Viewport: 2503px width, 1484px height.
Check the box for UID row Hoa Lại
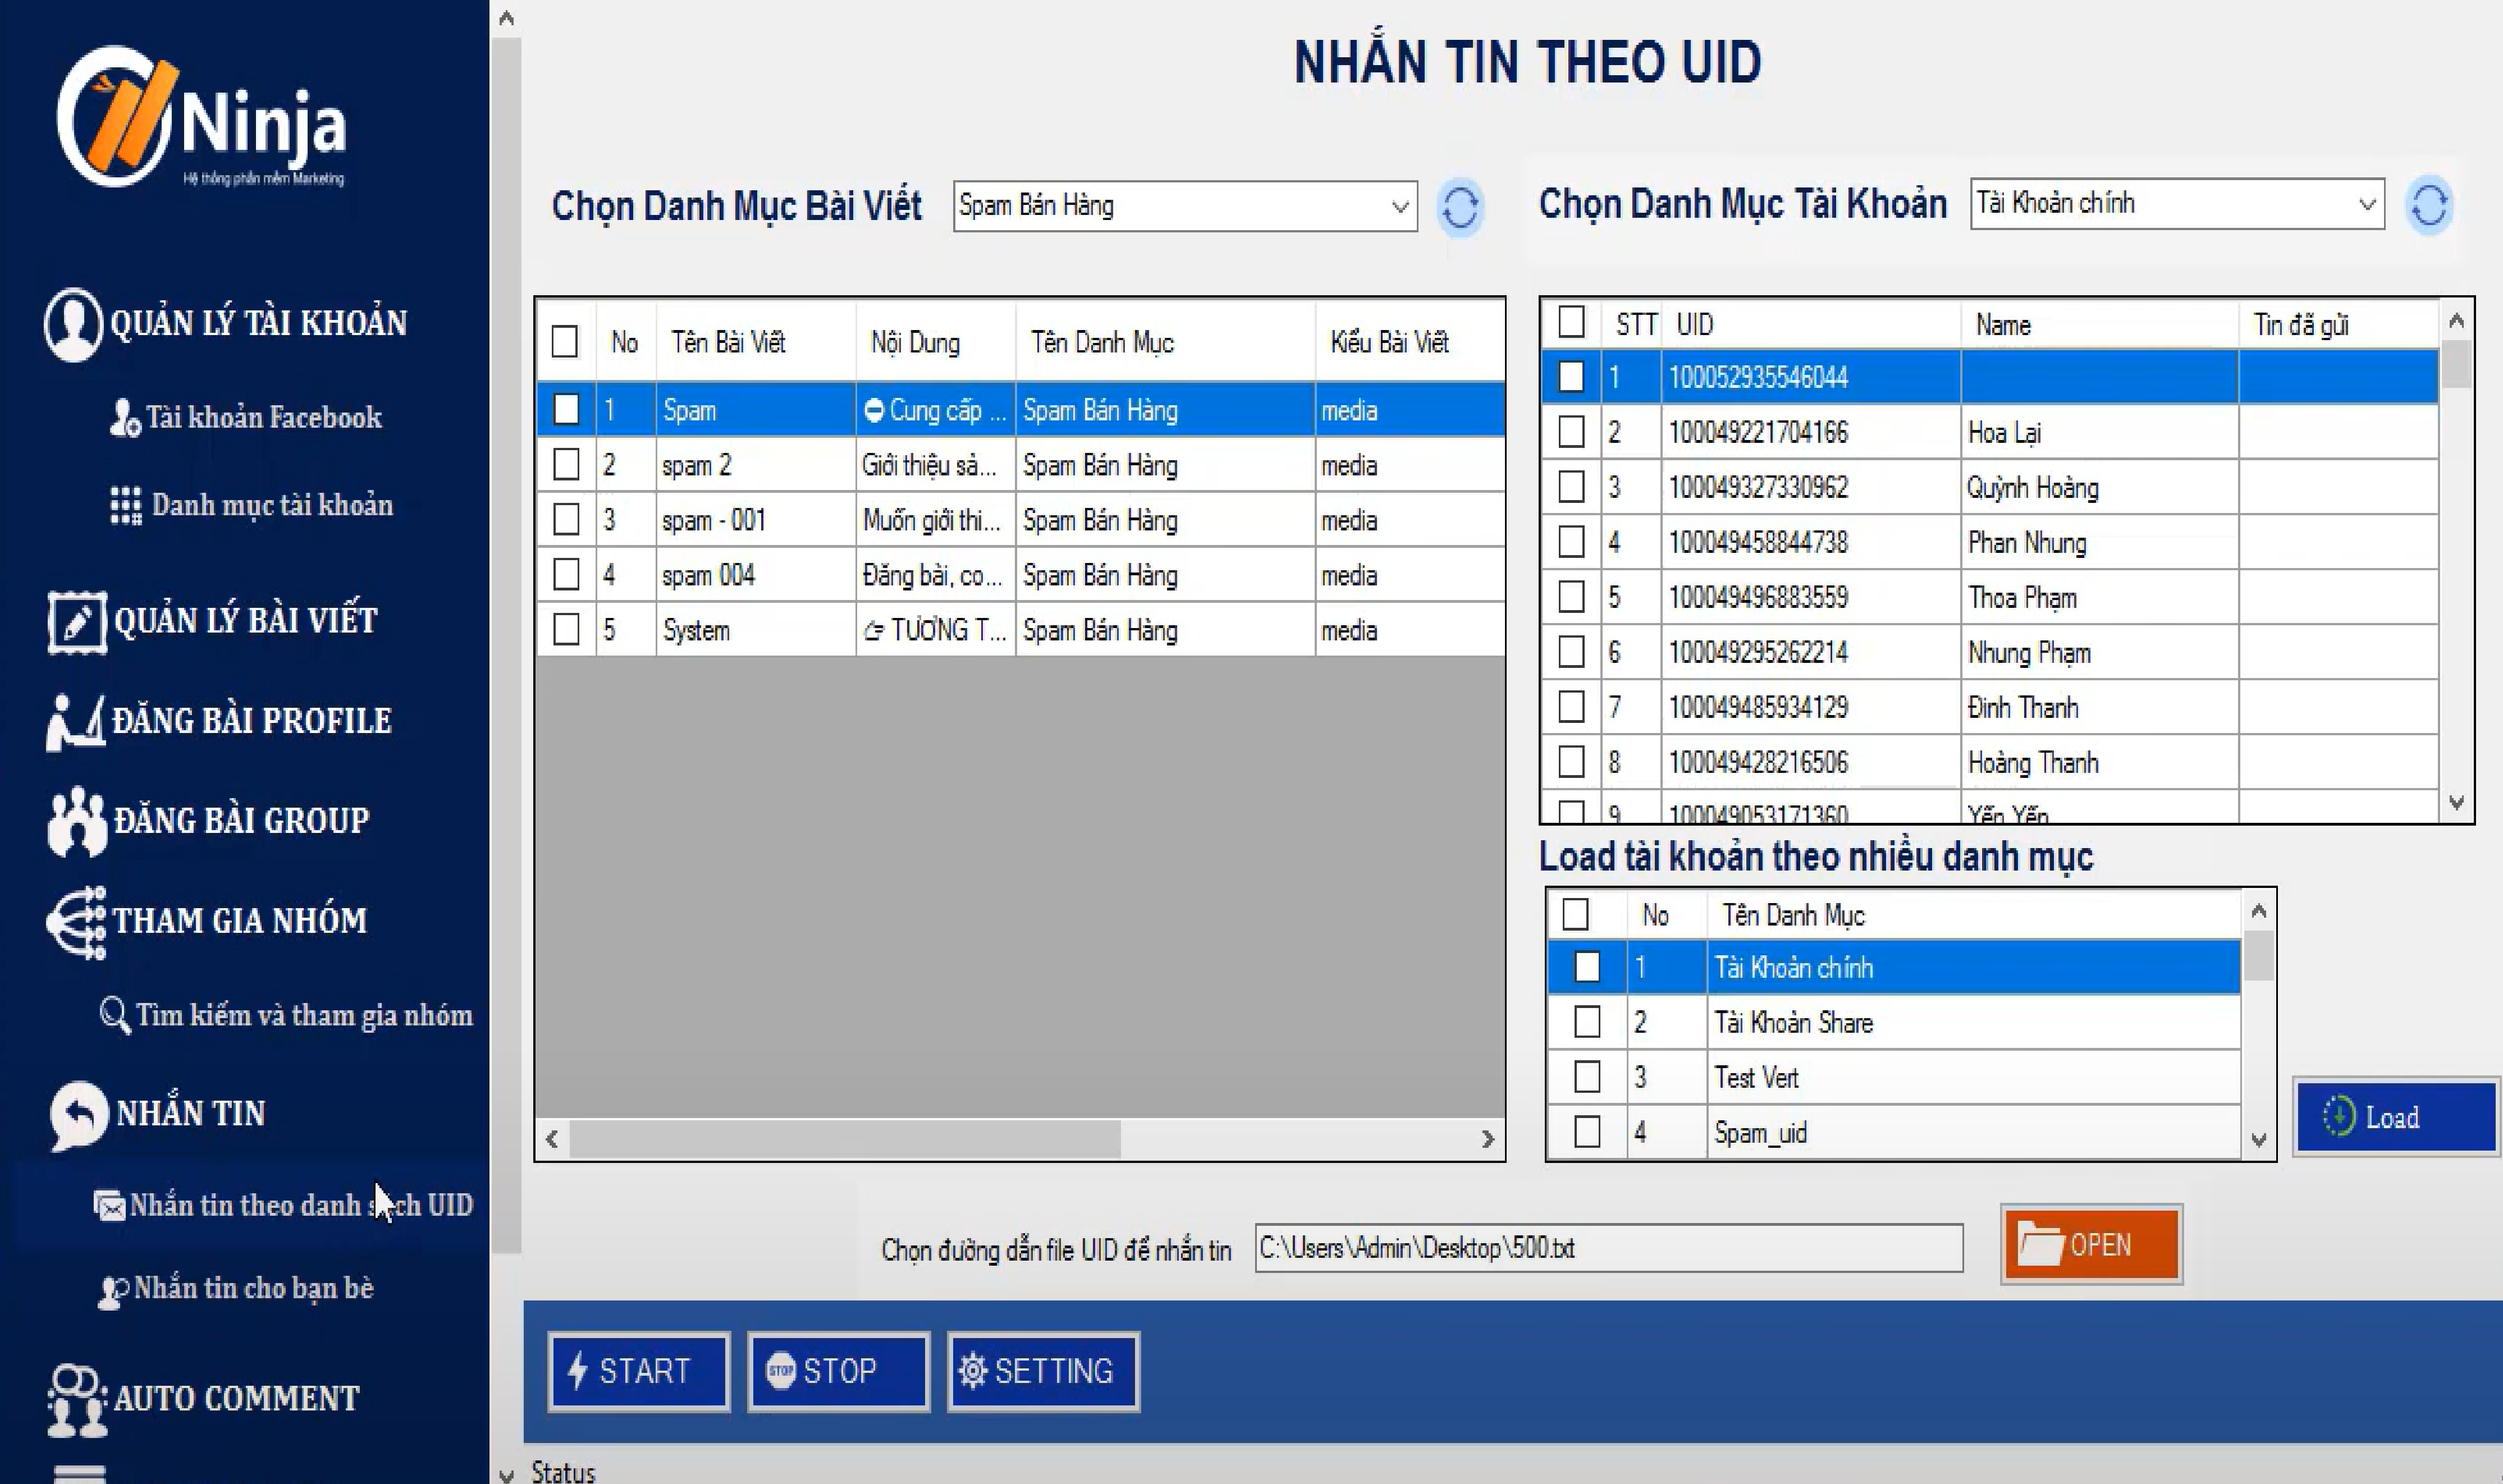tap(1571, 432)
